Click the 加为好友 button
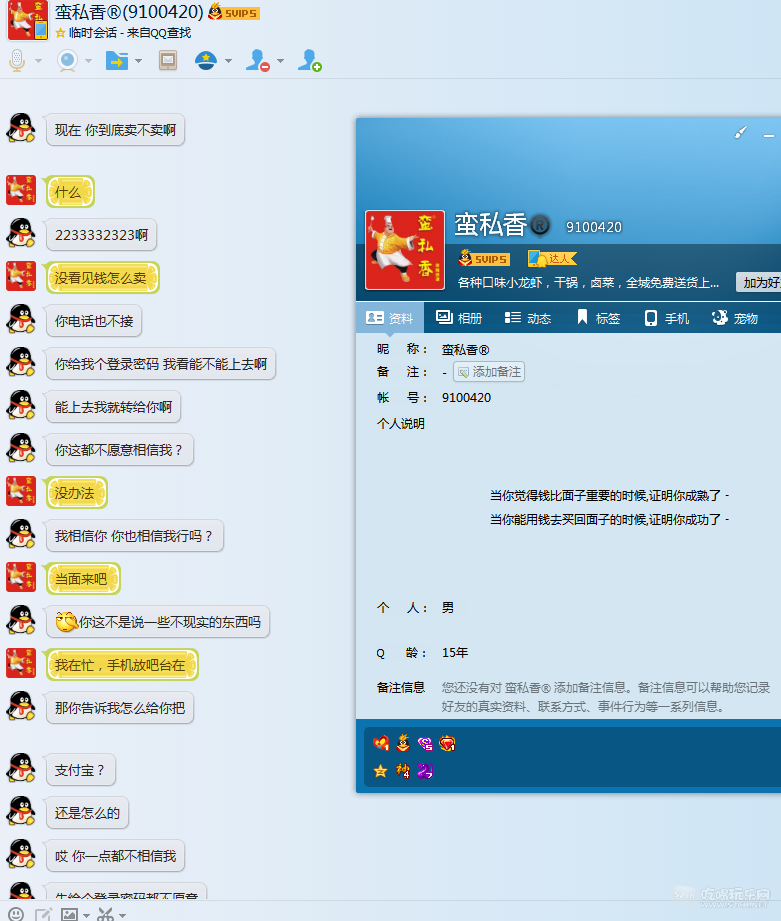The height and width of the screenshot is (921, 781). click(x=759, y=283)
